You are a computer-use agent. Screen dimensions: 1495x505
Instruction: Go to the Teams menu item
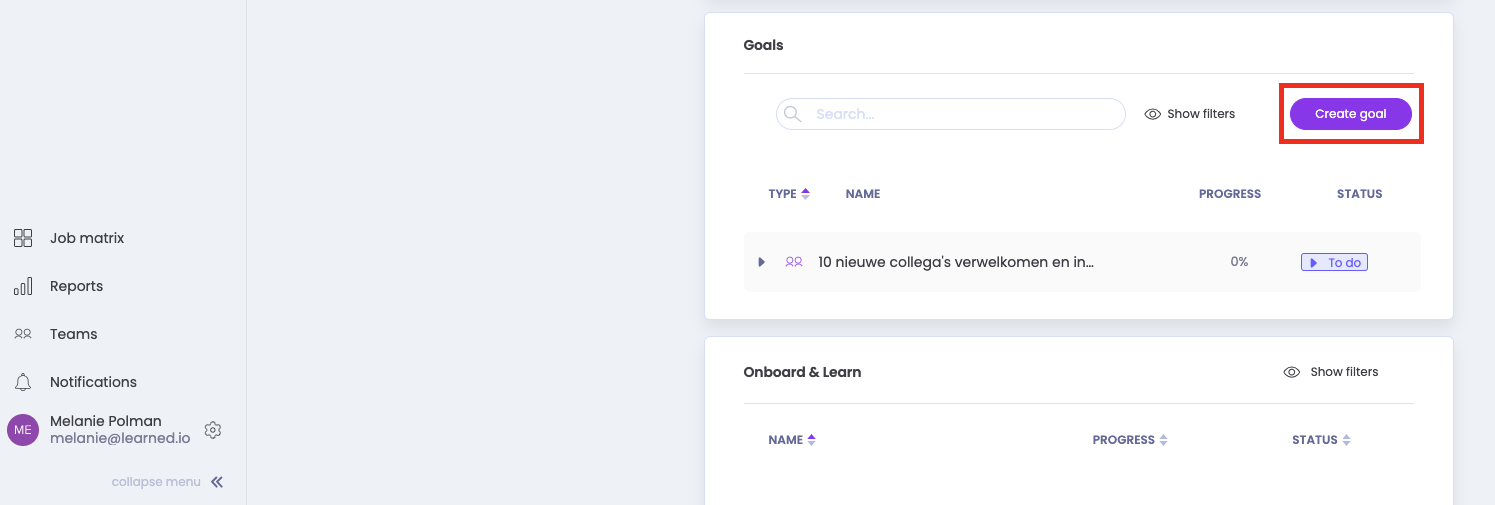click(x=73, y=334)
